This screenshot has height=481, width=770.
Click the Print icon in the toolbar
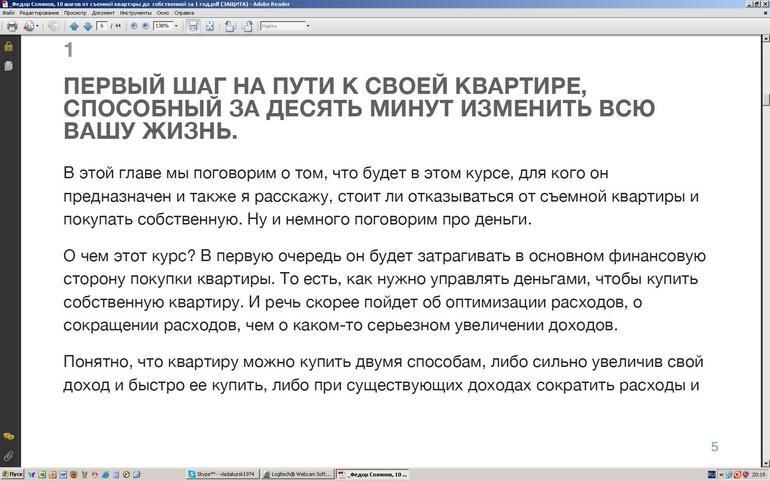pyautogui.click(x=12, y=26)
